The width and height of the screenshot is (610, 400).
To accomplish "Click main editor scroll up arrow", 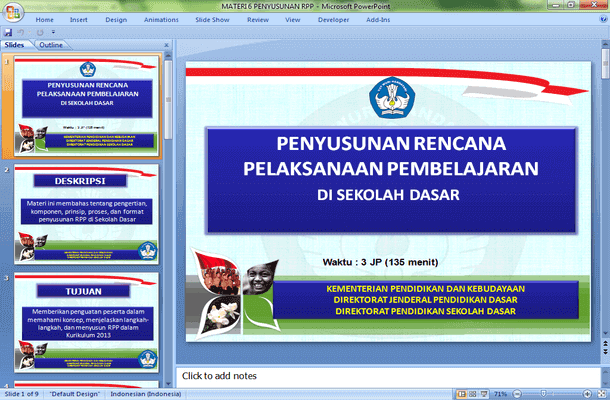I will (605, 44).
